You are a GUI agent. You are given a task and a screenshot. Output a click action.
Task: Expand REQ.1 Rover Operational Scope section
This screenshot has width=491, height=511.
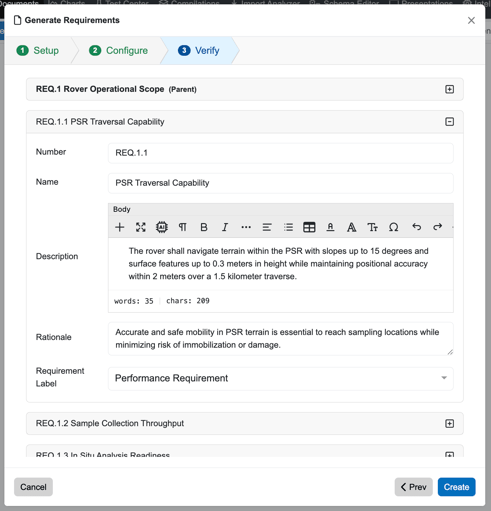[x=449, y=89]
